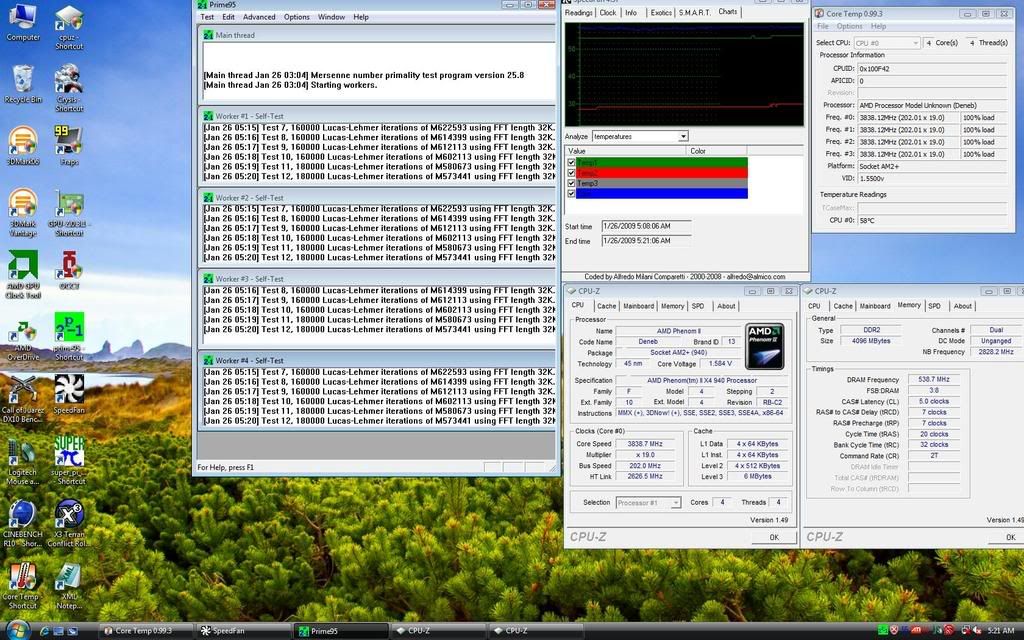Click OK in the CPU-Z processor window

(x=774, y=537)
